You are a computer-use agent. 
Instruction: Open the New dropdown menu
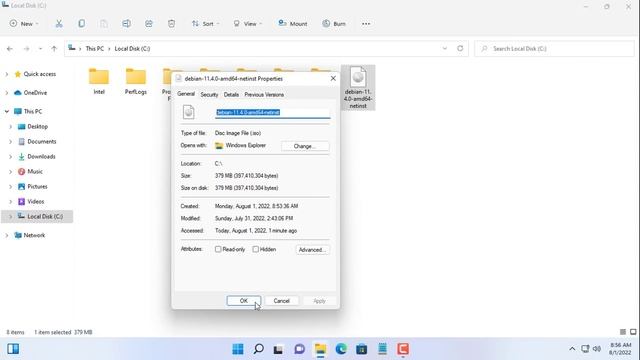click(24, 24)
